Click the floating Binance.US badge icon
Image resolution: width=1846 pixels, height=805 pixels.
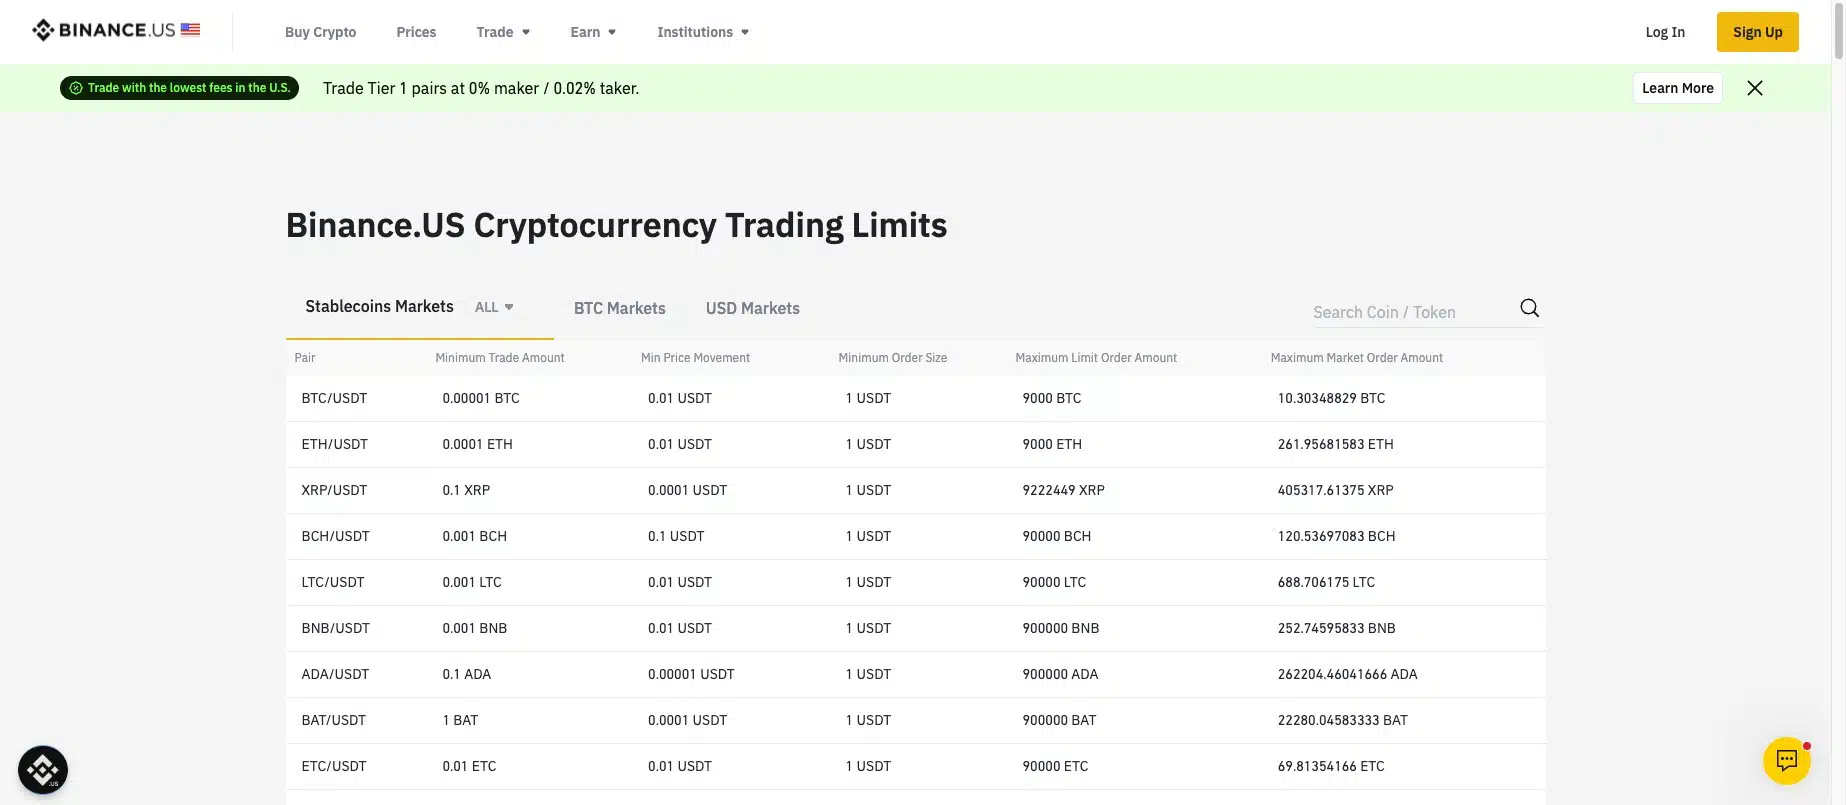point(43,770)
